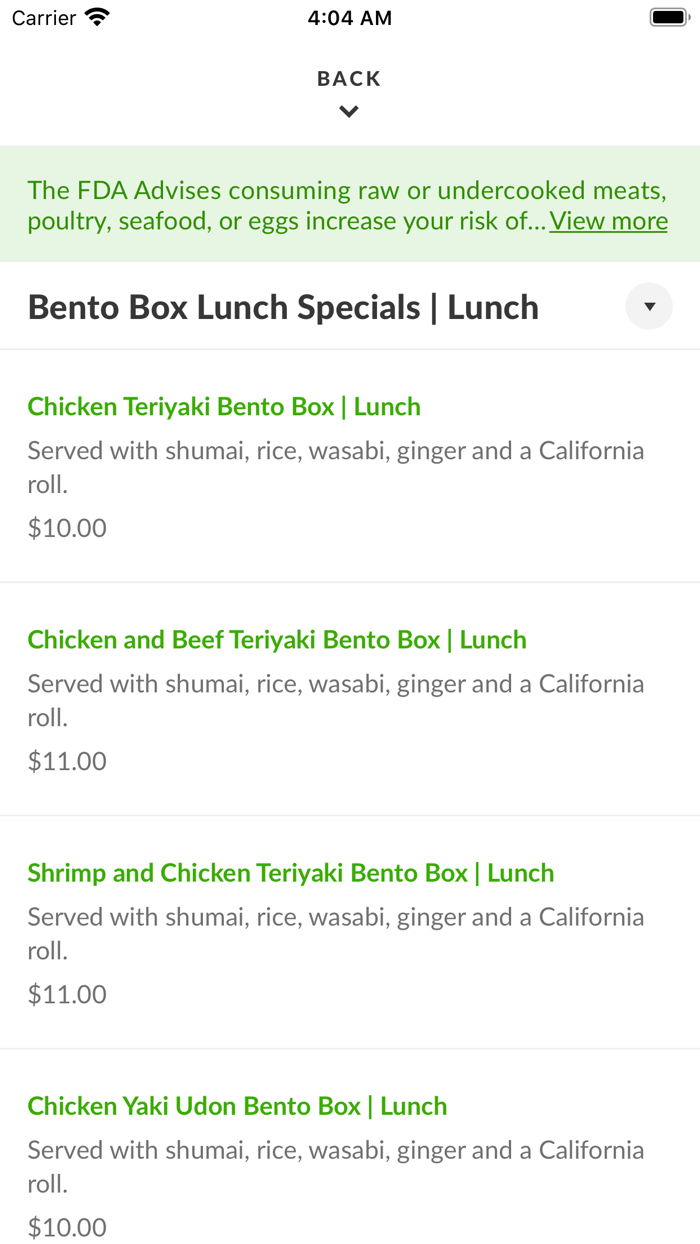Tap the $11.00 price under Shrimp and Chicken
This screenshot has height=1244, width=700.
[67, 994]
